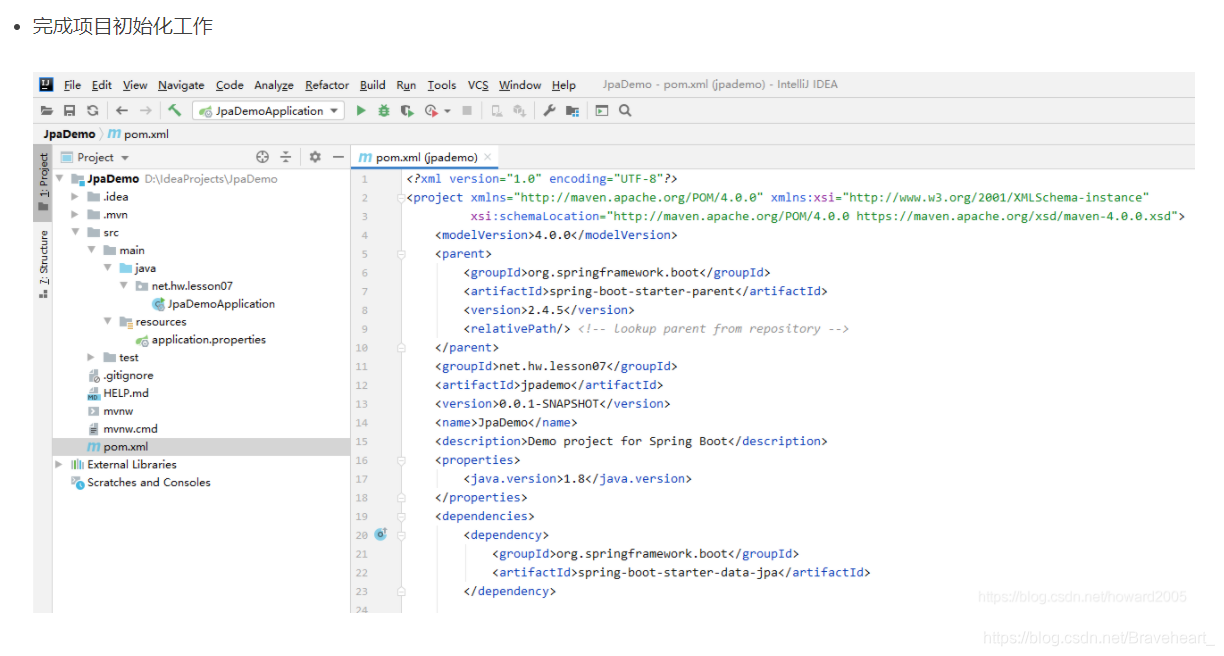Toggle the 1: Project tool window tab
Screen dimensions: 1224x656
(x=43, y=183)
